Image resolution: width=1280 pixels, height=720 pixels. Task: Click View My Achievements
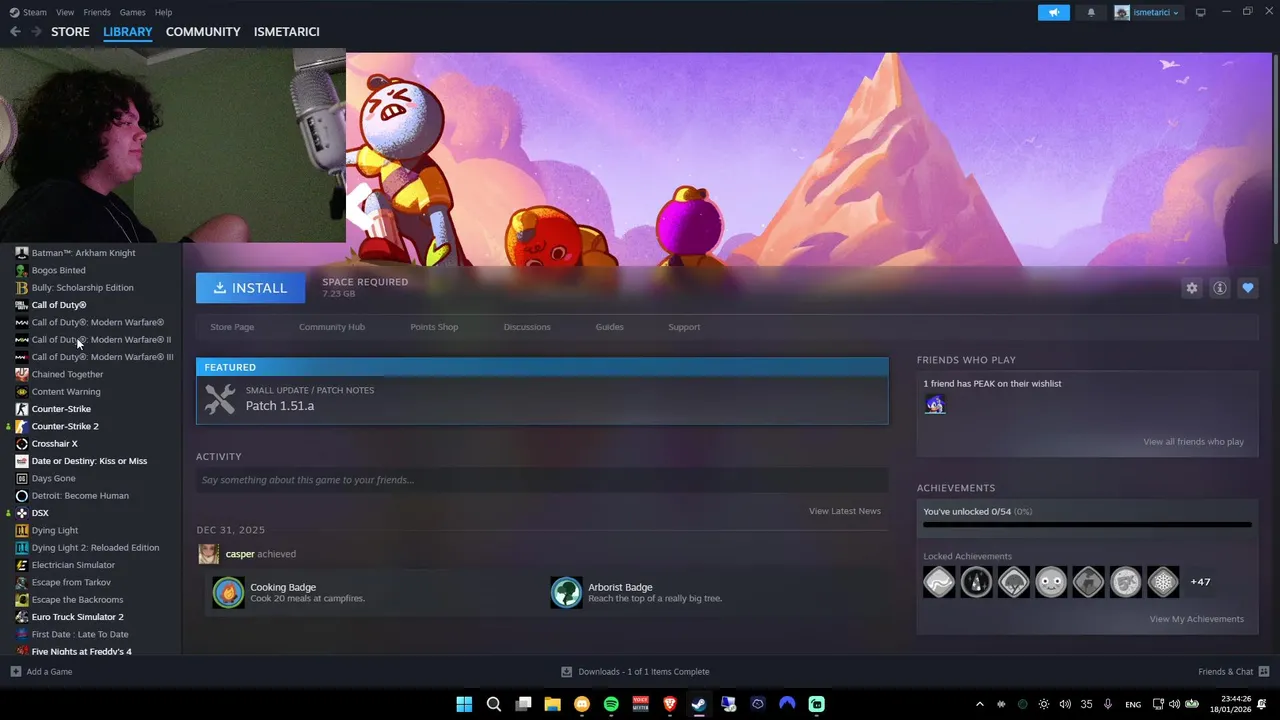1196,619
